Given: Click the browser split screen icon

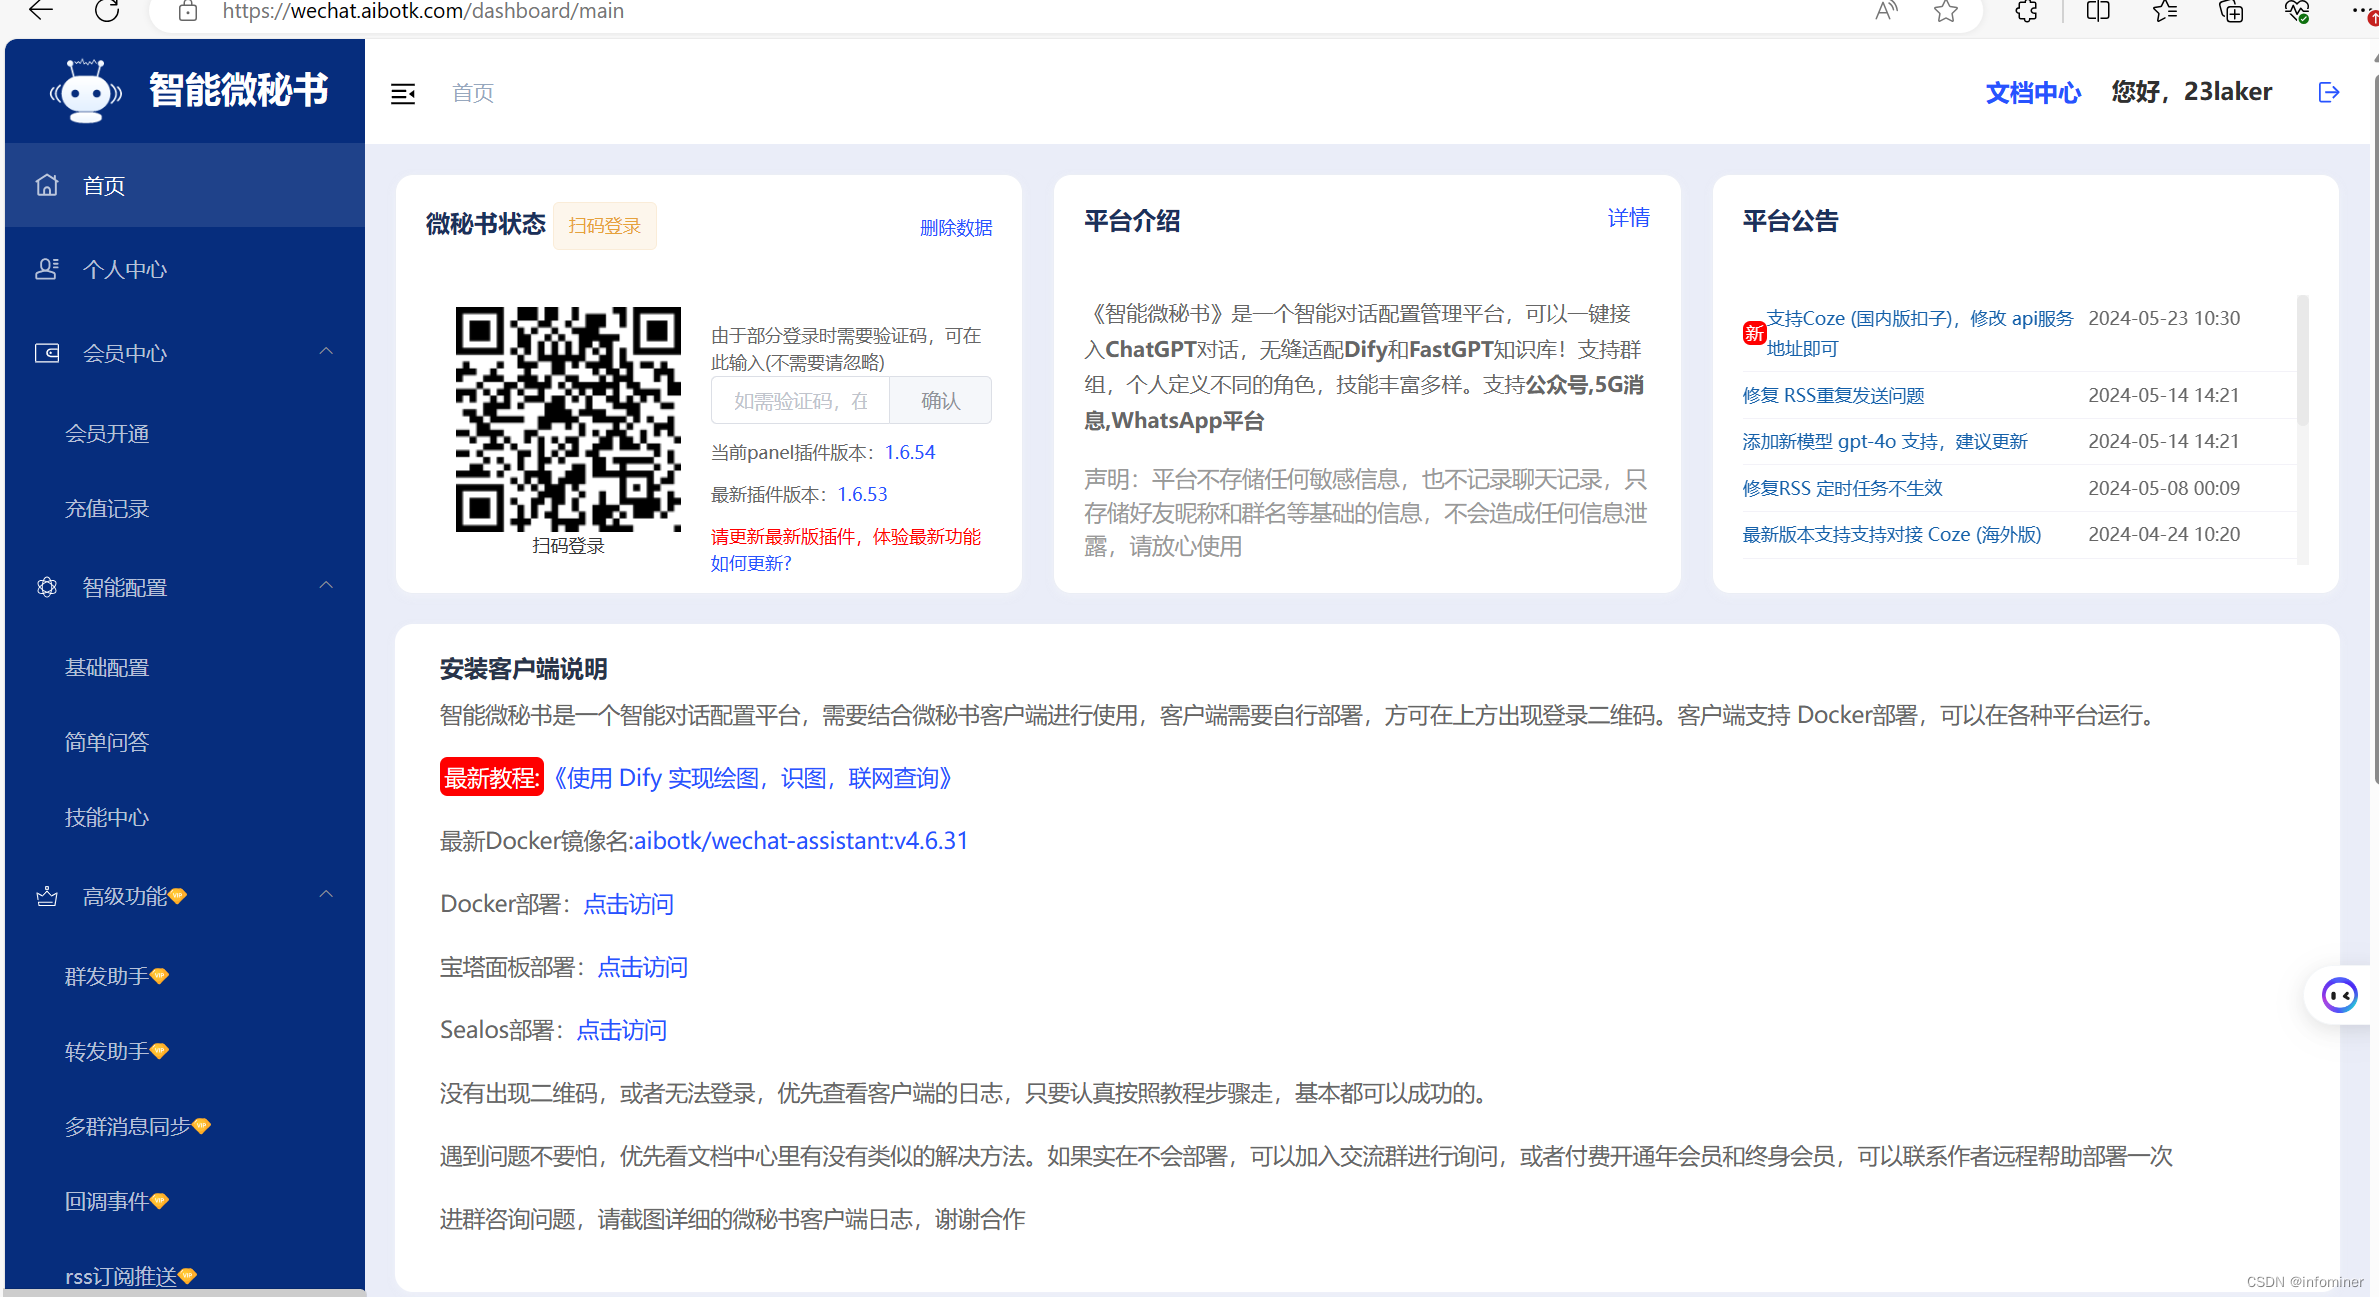Looking at the screenshot, I should (2098, 11).
